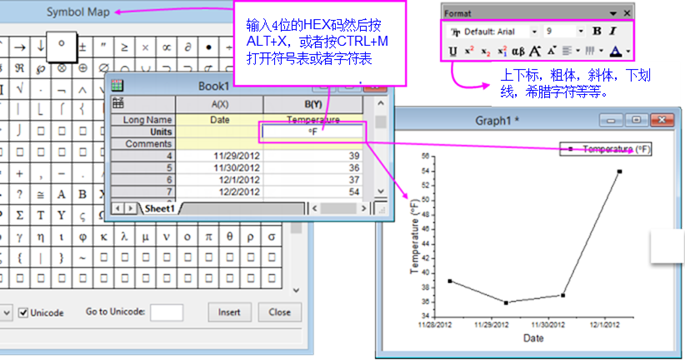The height and width of the screenshot is (363, 685).
Task: Click the Book1 vertical scrollbar down arrow
Action: coord(381,191)
